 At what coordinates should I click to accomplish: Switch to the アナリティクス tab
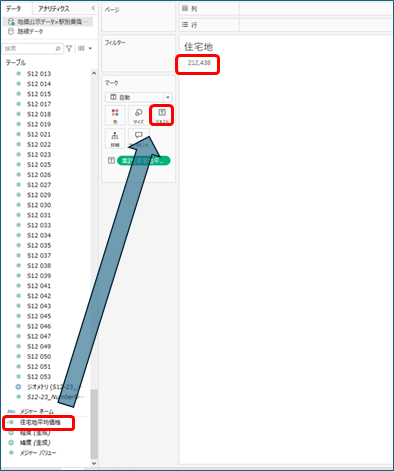(x=53, y=9)
